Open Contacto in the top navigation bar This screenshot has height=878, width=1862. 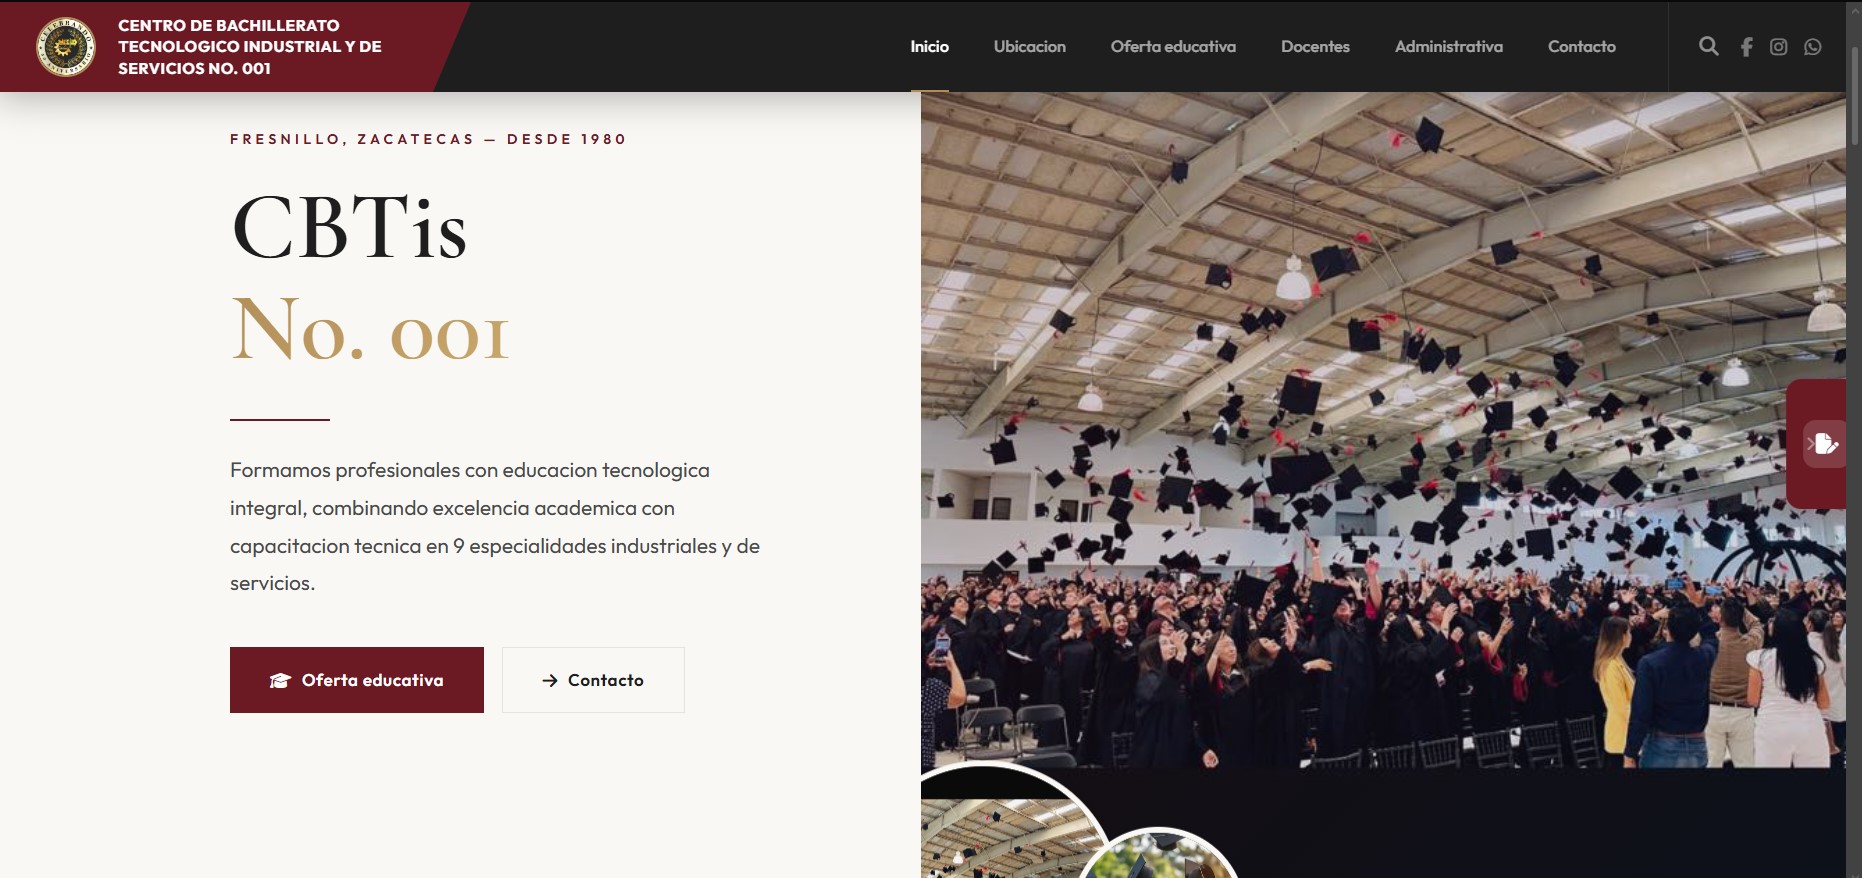pos(1582,47)
